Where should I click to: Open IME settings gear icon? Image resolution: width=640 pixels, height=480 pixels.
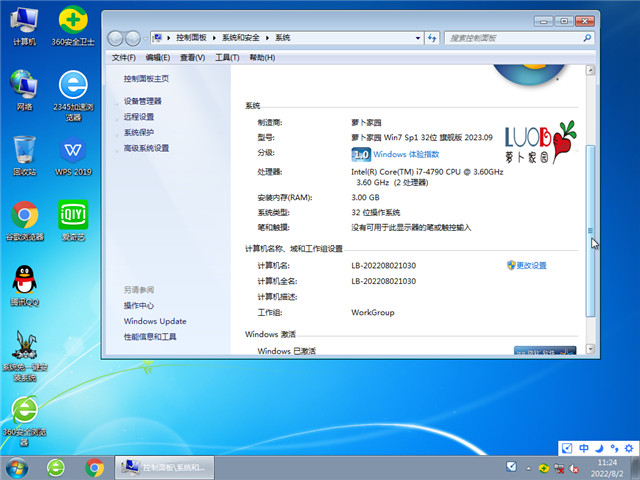pos(629,448)
